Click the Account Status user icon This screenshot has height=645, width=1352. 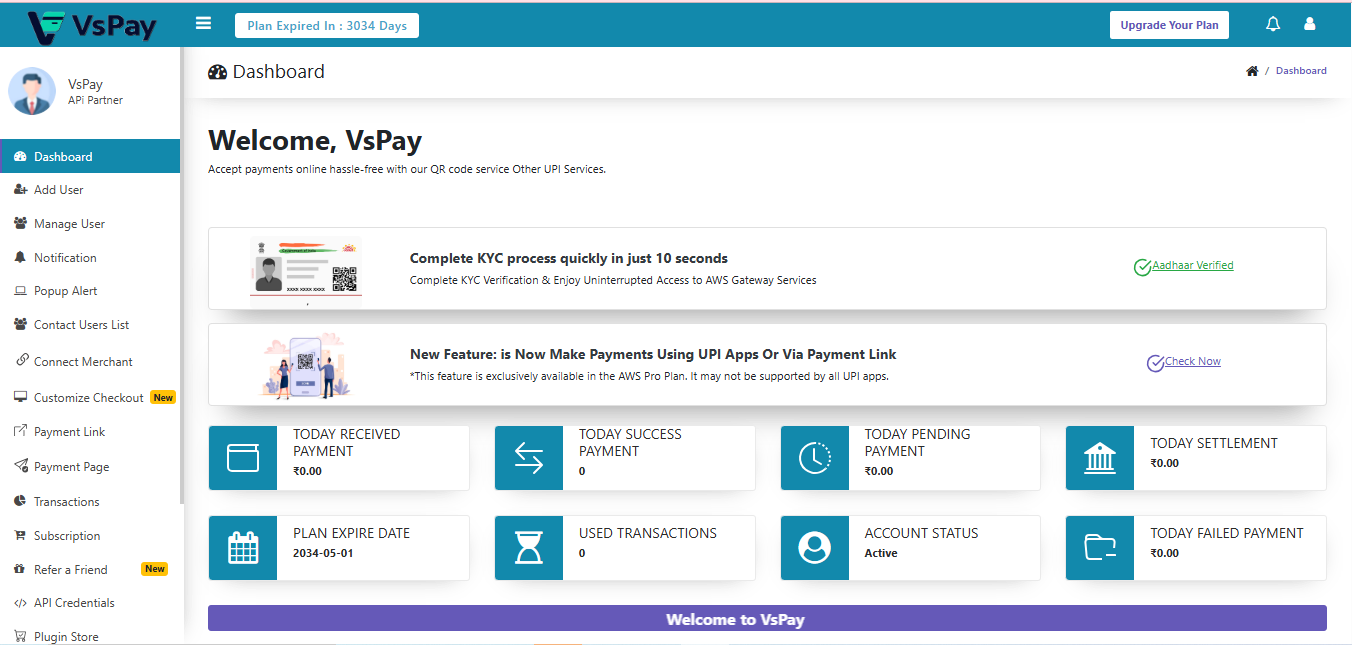point(815,548)
